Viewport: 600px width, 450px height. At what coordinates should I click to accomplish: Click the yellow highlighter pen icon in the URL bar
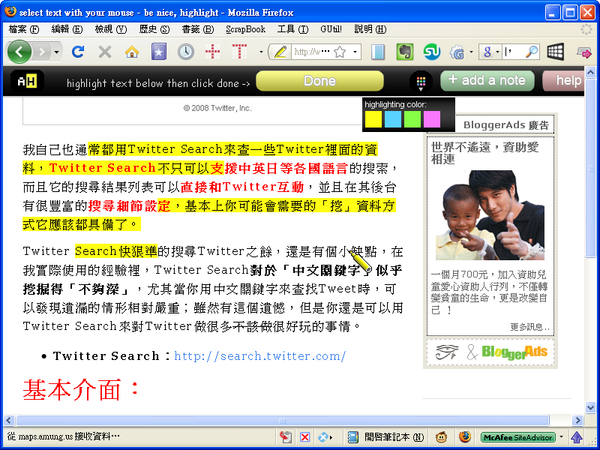280,52
